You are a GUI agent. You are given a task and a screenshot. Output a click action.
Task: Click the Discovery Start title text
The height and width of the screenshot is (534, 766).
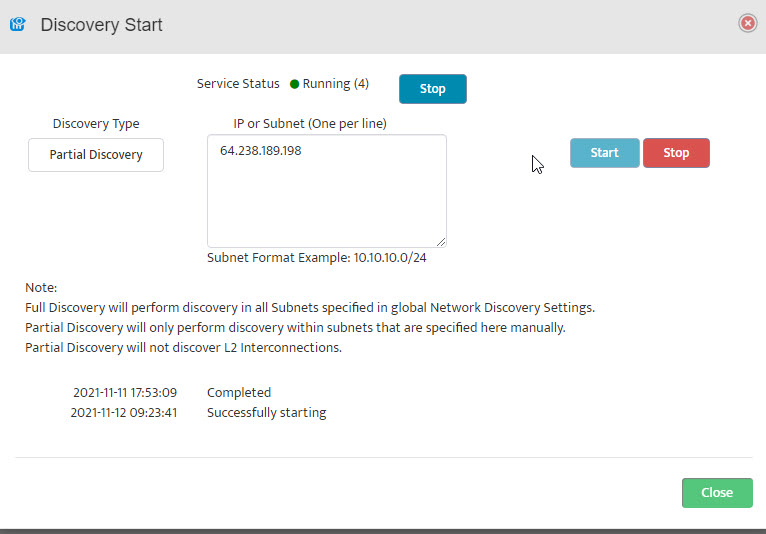101,24
